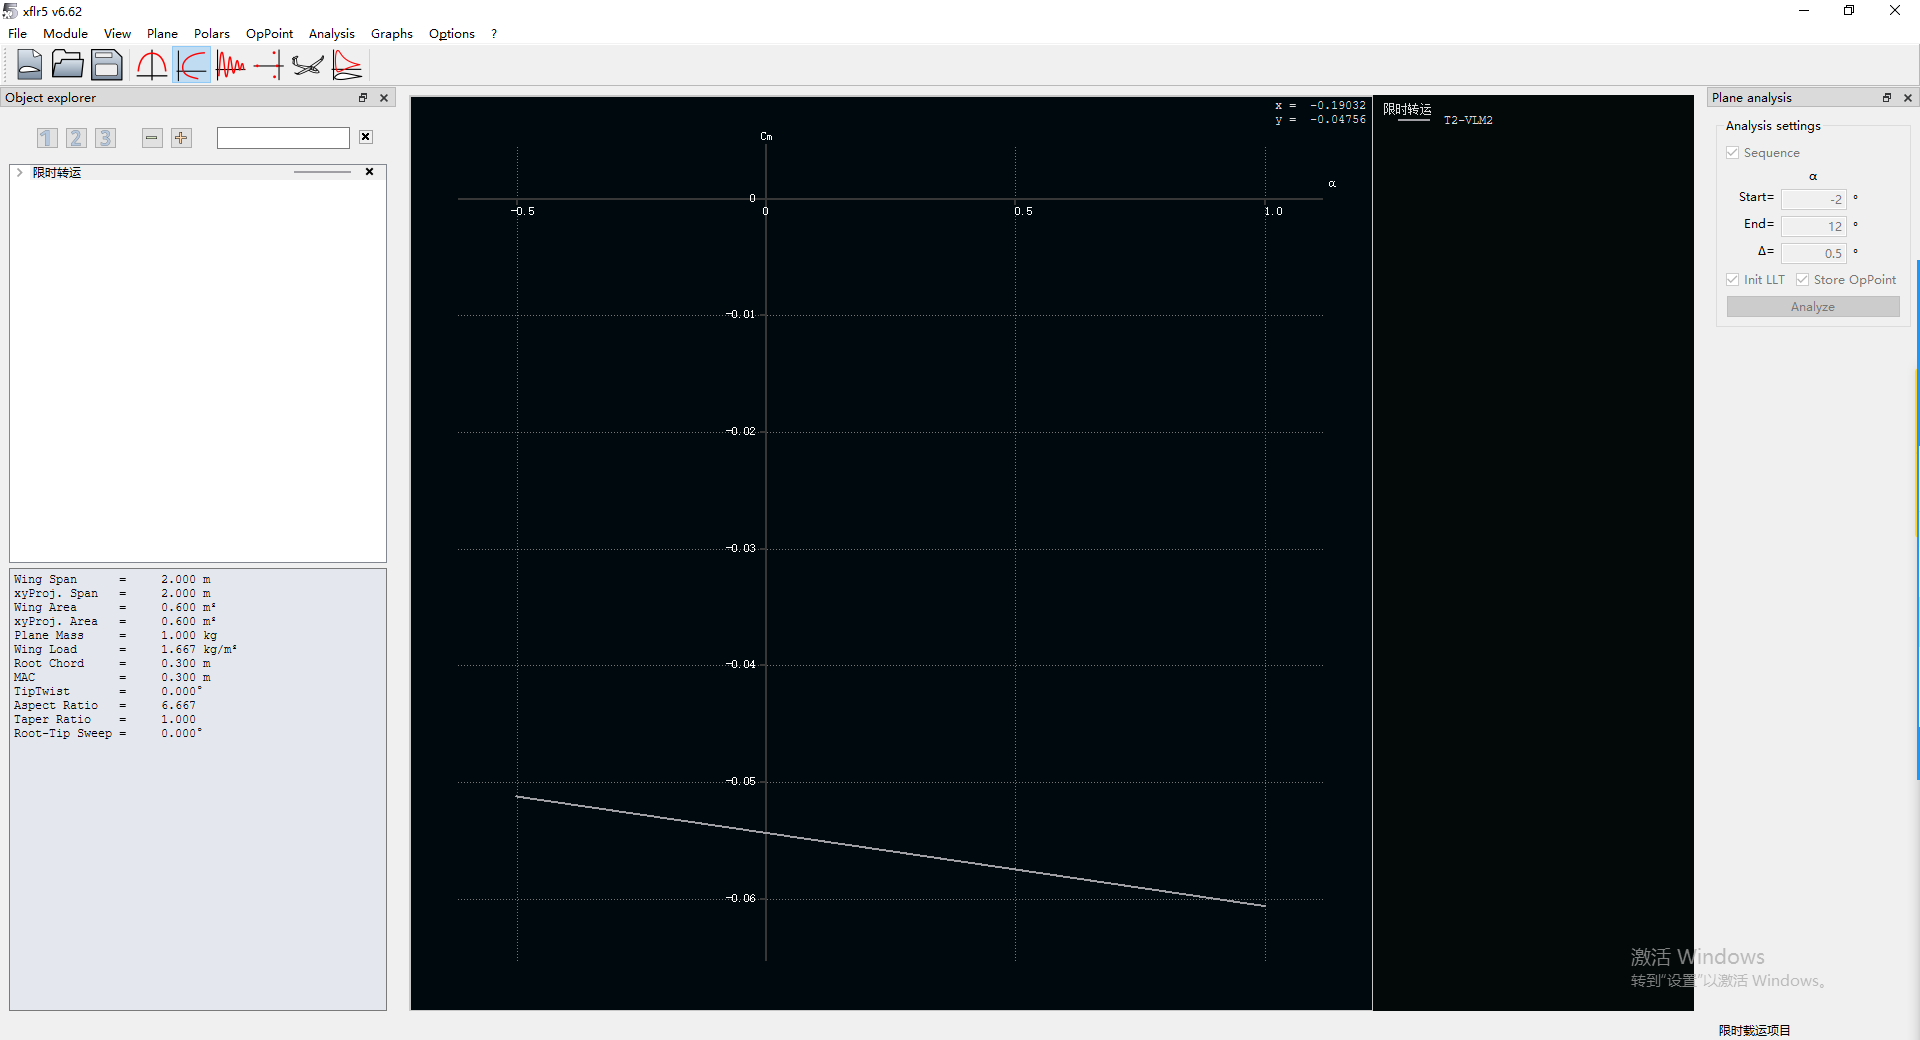This screenshot has width=1920, height=1040.
Task: Click the T2-VLM2 legend entry
Action: 1468,120
